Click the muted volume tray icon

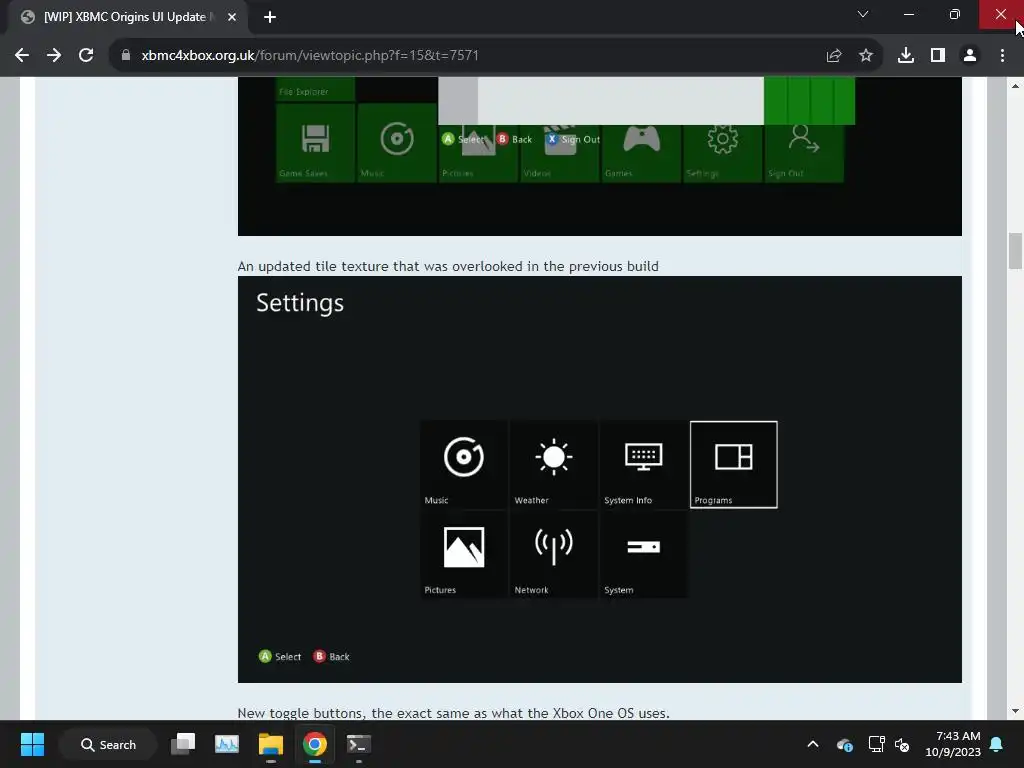tap(902, 744)
